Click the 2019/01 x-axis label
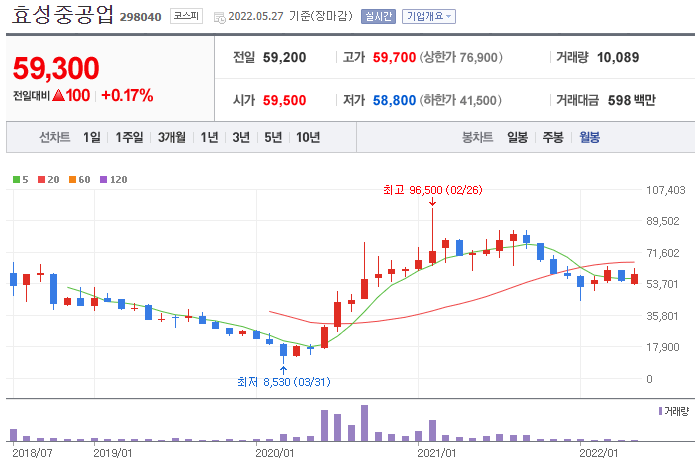The width and height of the screenshot is (695, 464). (113, 453)
